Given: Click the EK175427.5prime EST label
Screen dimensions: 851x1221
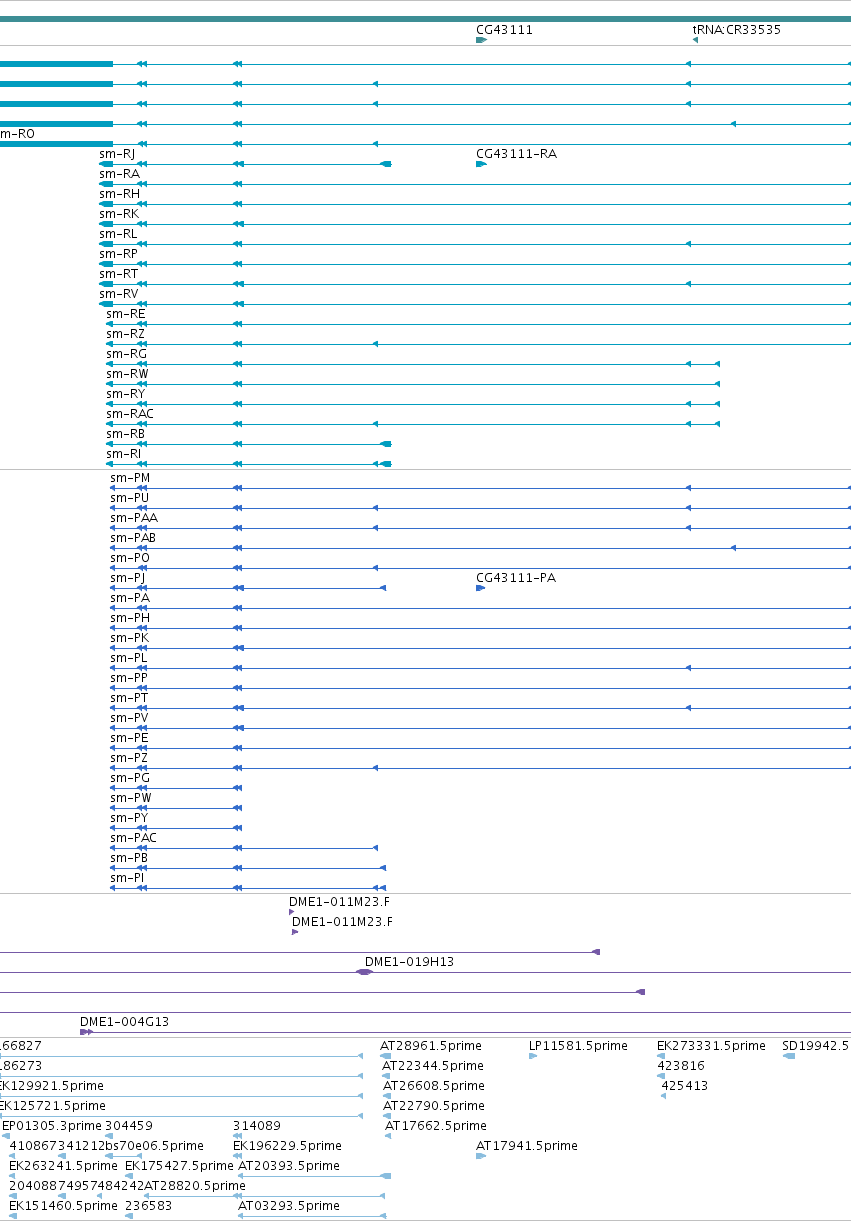Looking at the screenshot, I should (179, 1166).
